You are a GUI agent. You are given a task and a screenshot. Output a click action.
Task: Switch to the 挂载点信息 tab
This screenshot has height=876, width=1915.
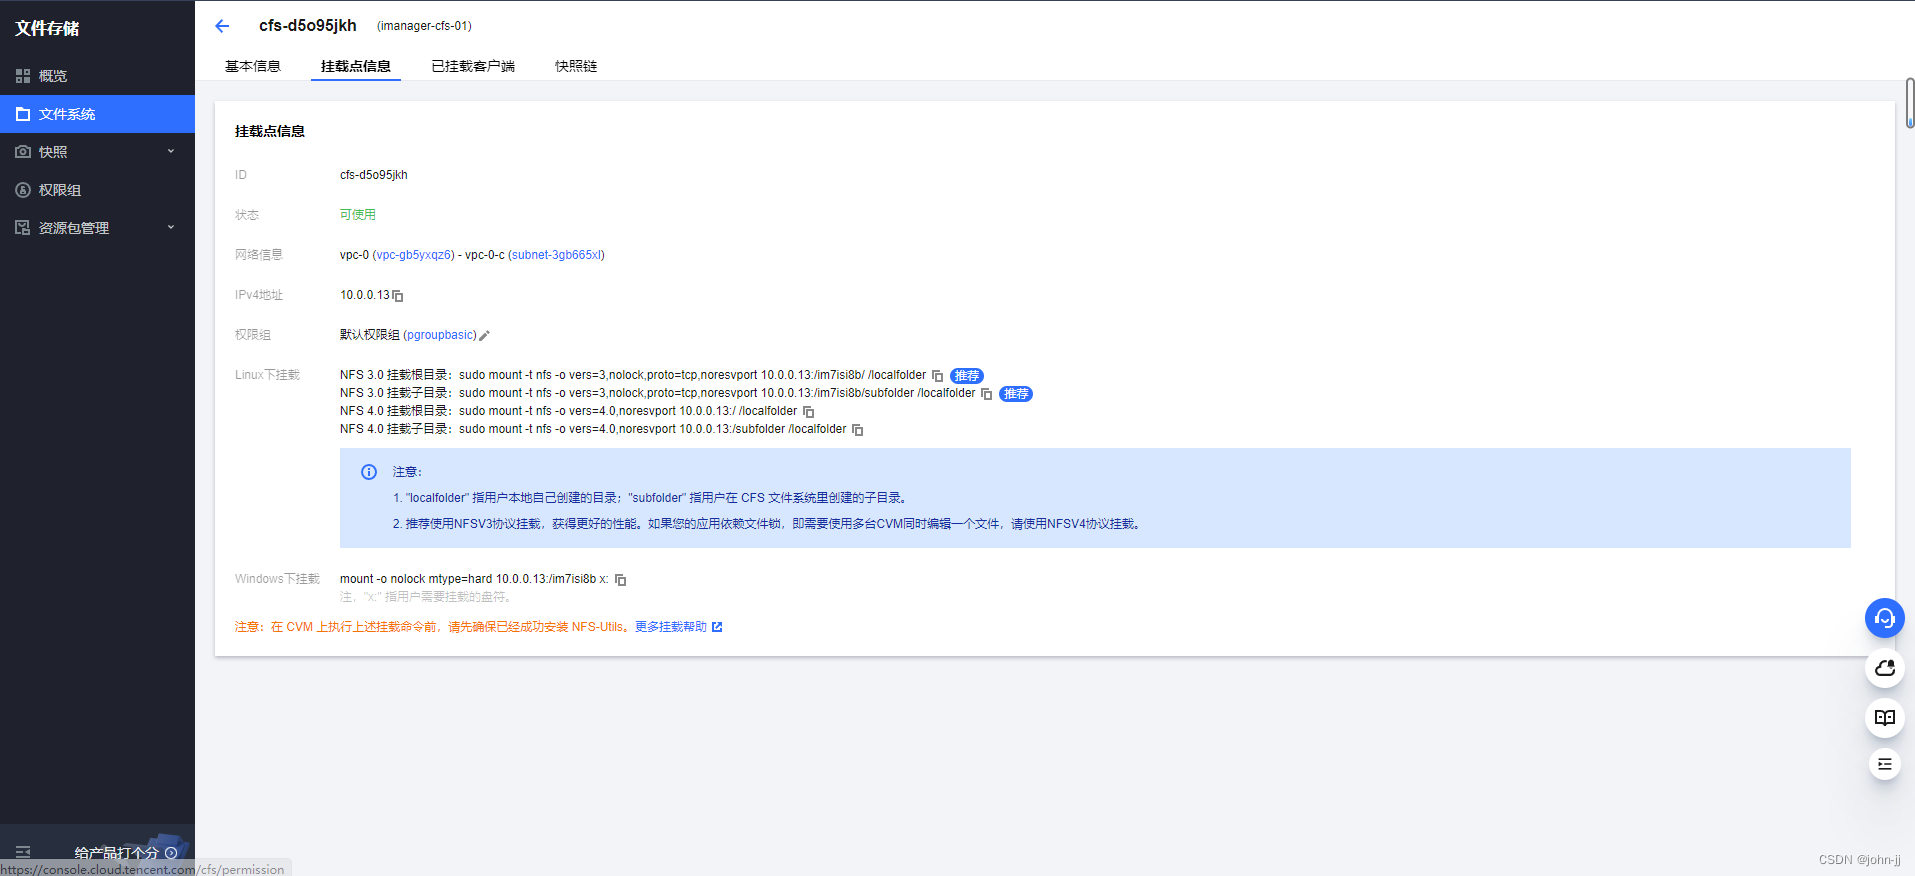coord(356,66)
